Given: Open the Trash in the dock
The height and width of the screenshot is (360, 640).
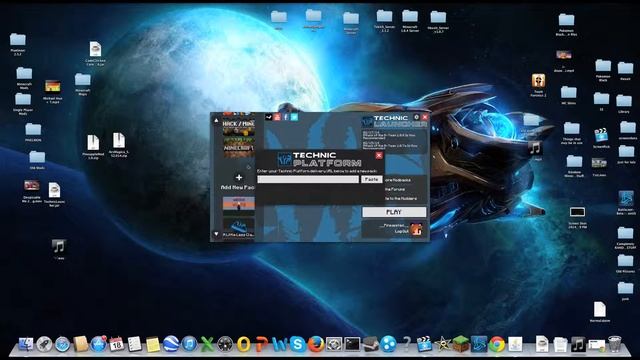Looking at the screenshot, I should click(615, 344).
